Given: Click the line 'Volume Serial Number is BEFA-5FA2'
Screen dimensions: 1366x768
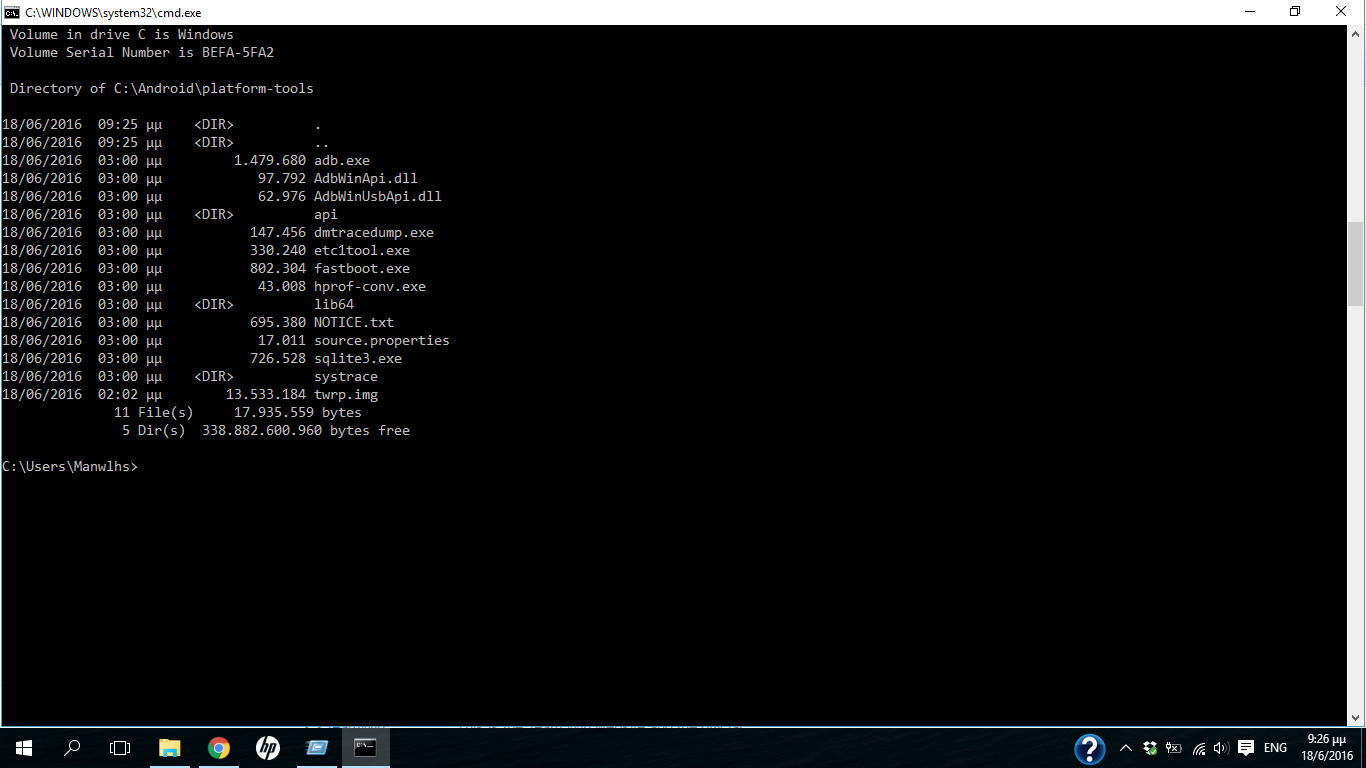Looking at the screenshot, I should (142, 52).
